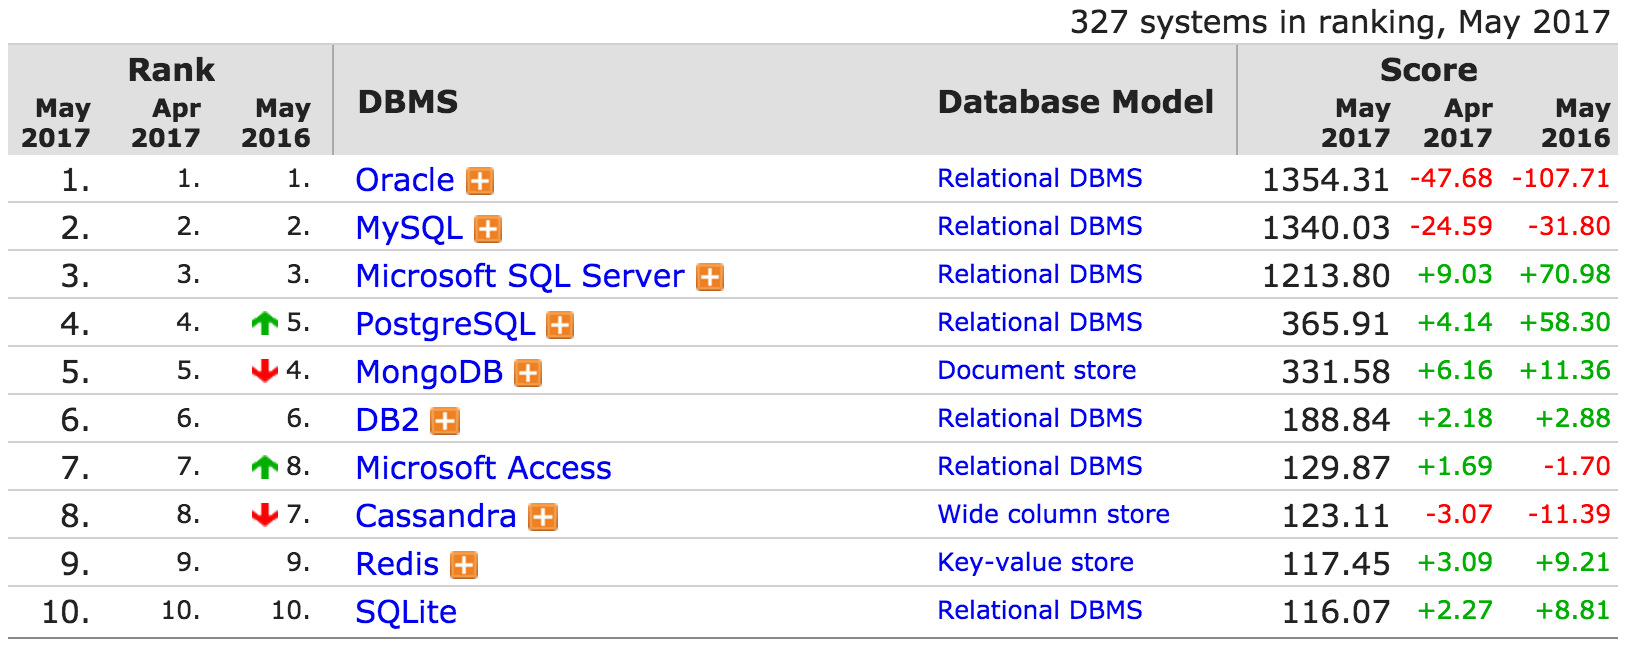Click red down arrow in MongoDB row
This screenshot has height=646, width=1630.
click(x=265, y=371)
